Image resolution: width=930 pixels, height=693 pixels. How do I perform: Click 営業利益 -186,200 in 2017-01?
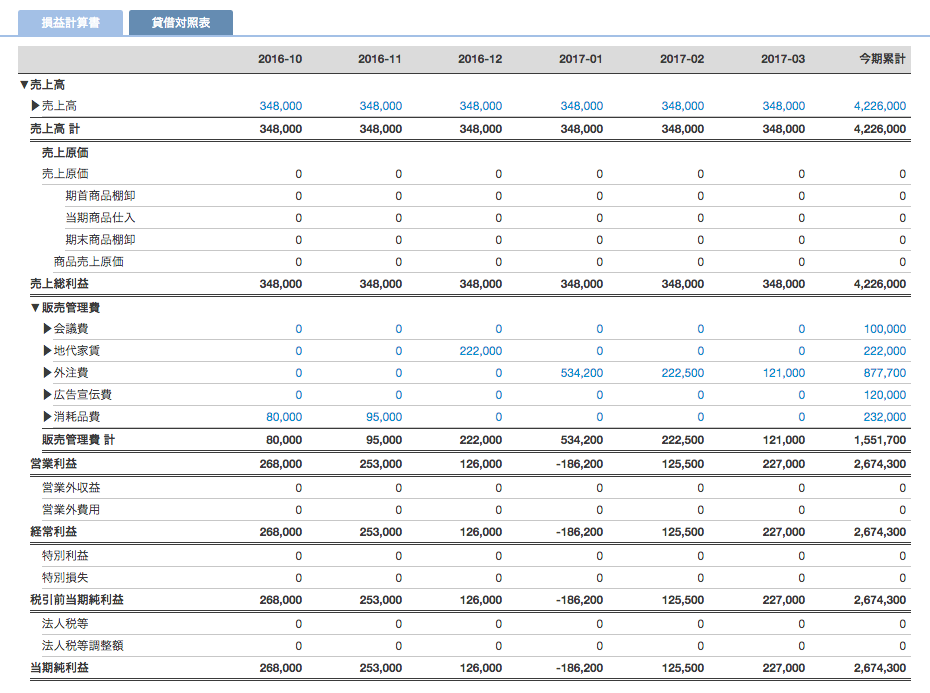point(579,464)
